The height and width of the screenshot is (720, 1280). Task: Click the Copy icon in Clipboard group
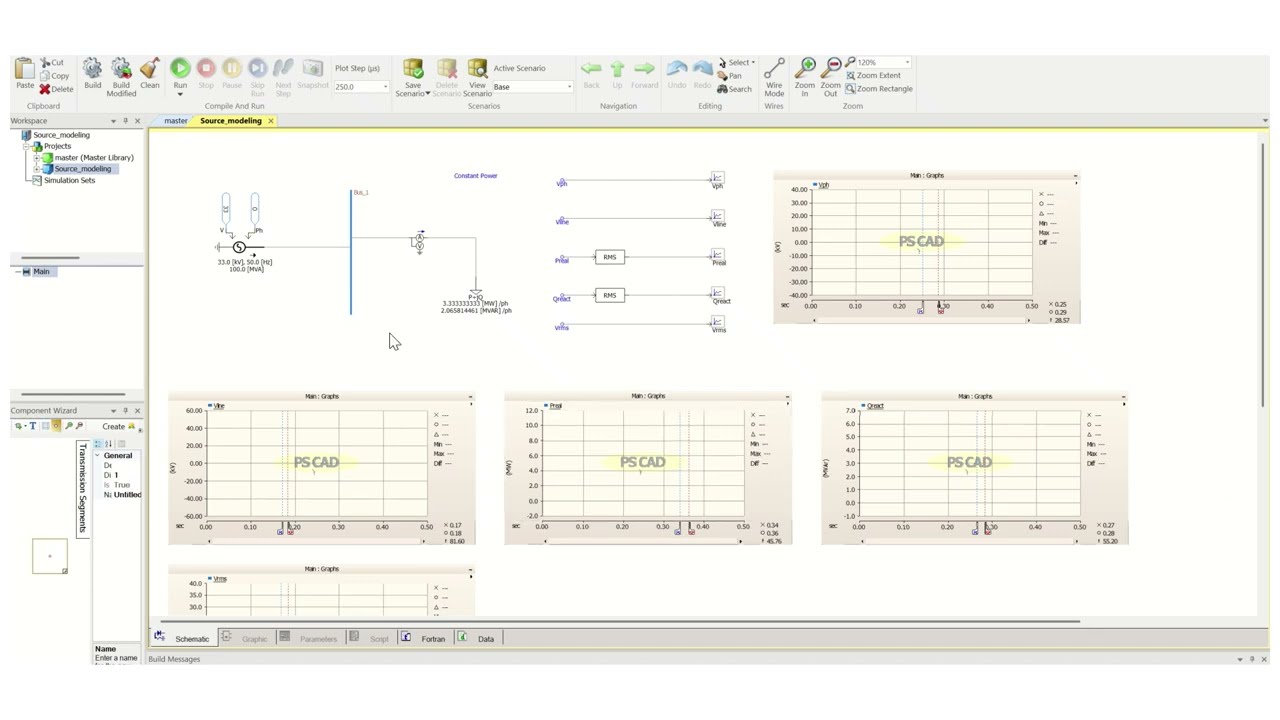45,76
